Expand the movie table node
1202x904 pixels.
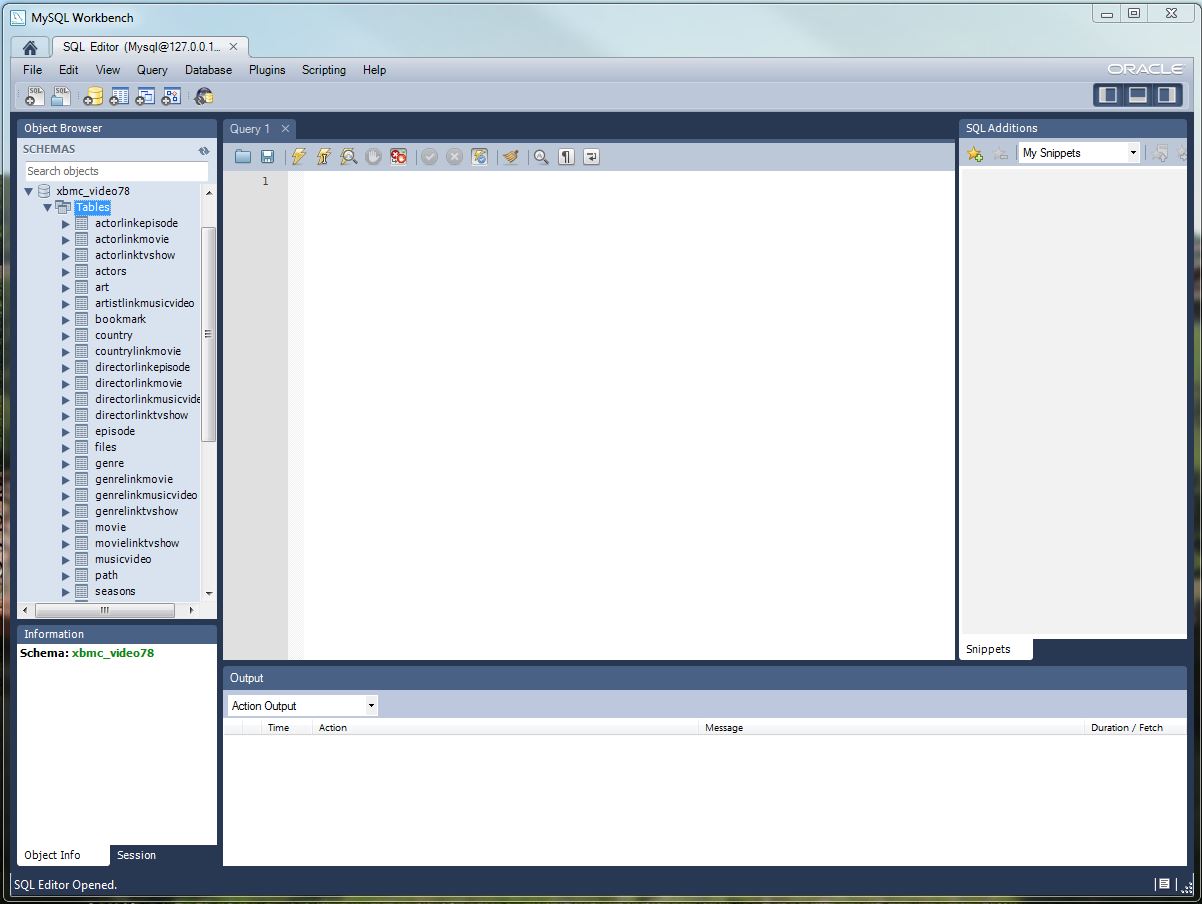(66, 527)
